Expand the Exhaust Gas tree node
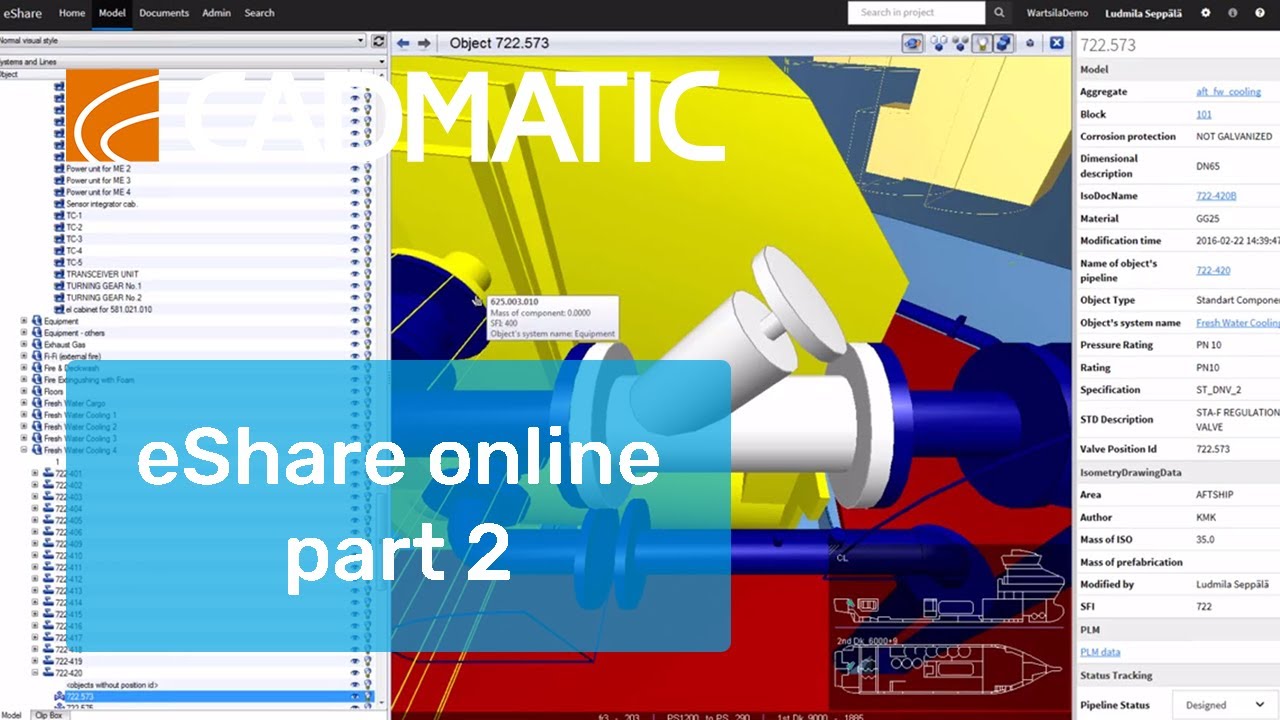 pyautogui.click(x=24, y=344)
